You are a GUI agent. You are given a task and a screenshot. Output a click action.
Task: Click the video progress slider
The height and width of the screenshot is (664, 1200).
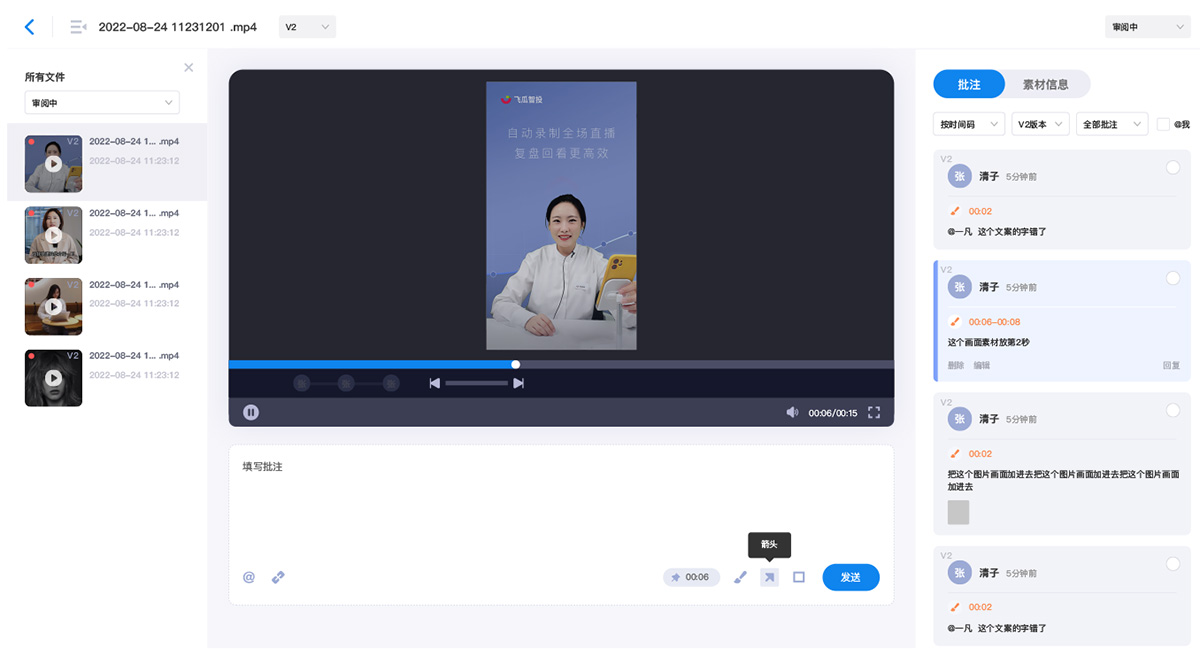click(515, 364)
